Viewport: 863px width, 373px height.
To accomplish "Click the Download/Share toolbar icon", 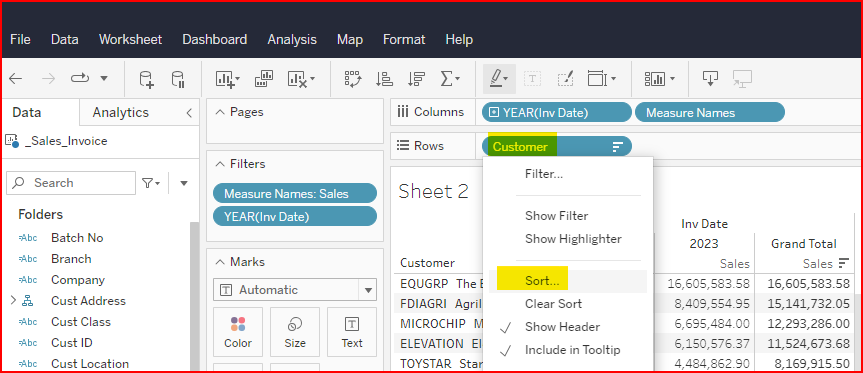I will coord(711,79).
